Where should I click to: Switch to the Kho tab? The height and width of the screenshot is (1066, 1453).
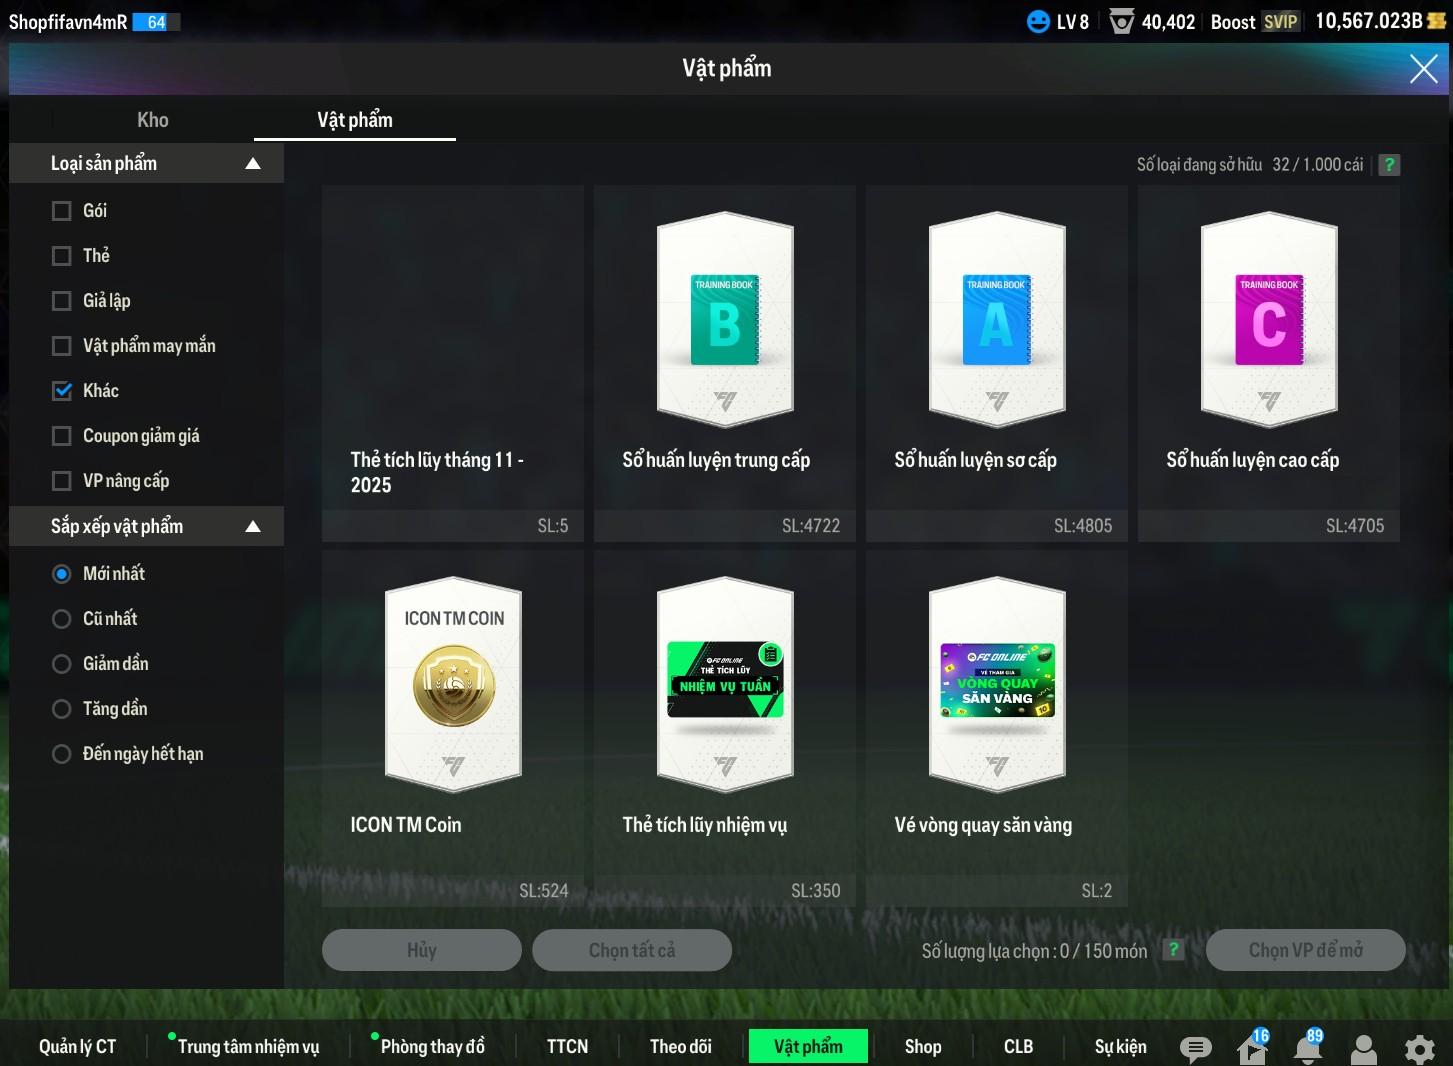[x=153, y=120]
